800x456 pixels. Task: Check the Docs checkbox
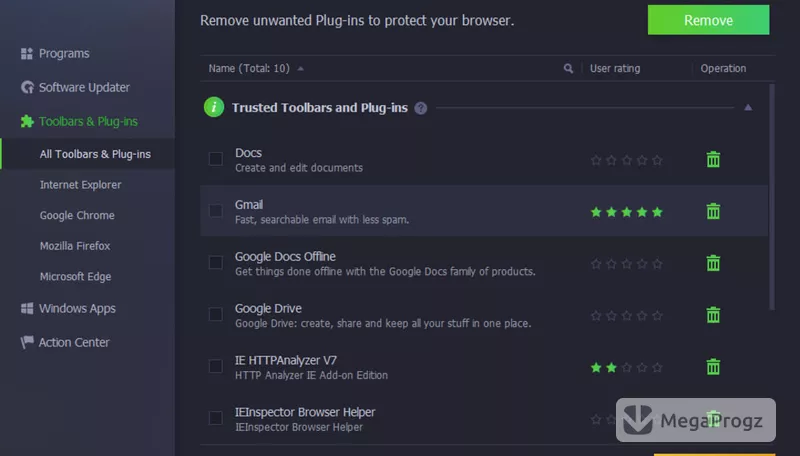(216, 159)
